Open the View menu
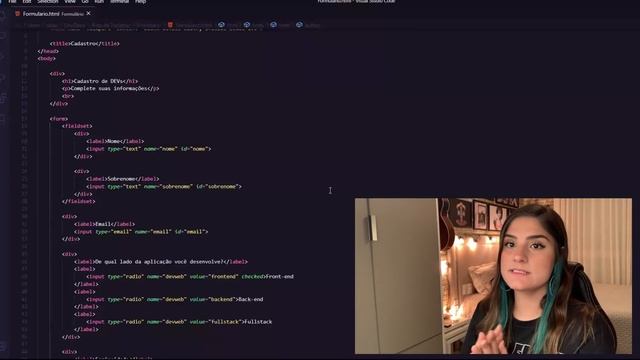Image resolution: width=640 pixels, height=360 pixels. click(x=70, y=2)
